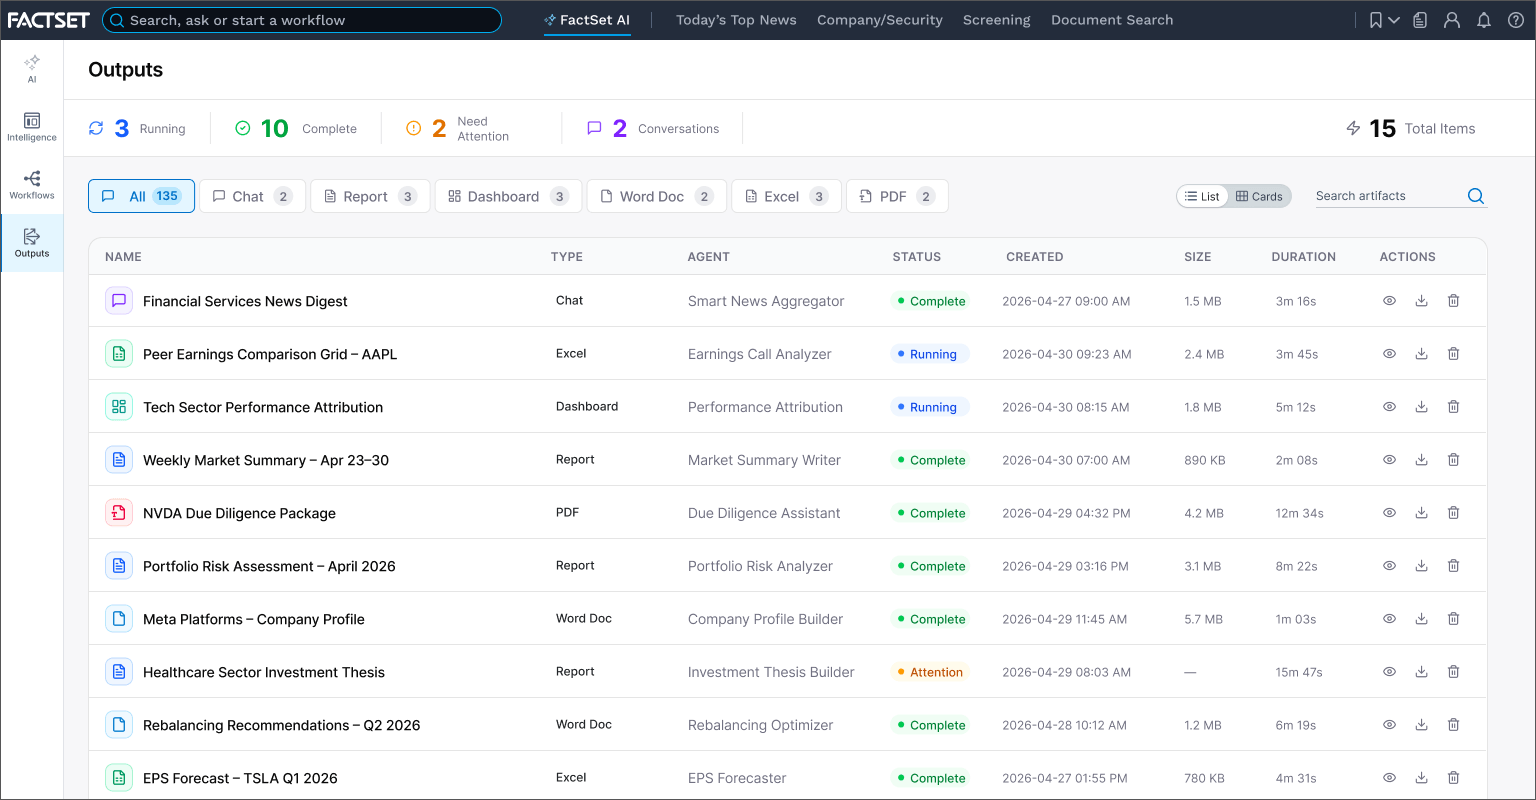1536x800 pixels.
Task: Click the 3 Running summary stat
Action: tap(137, 128)
